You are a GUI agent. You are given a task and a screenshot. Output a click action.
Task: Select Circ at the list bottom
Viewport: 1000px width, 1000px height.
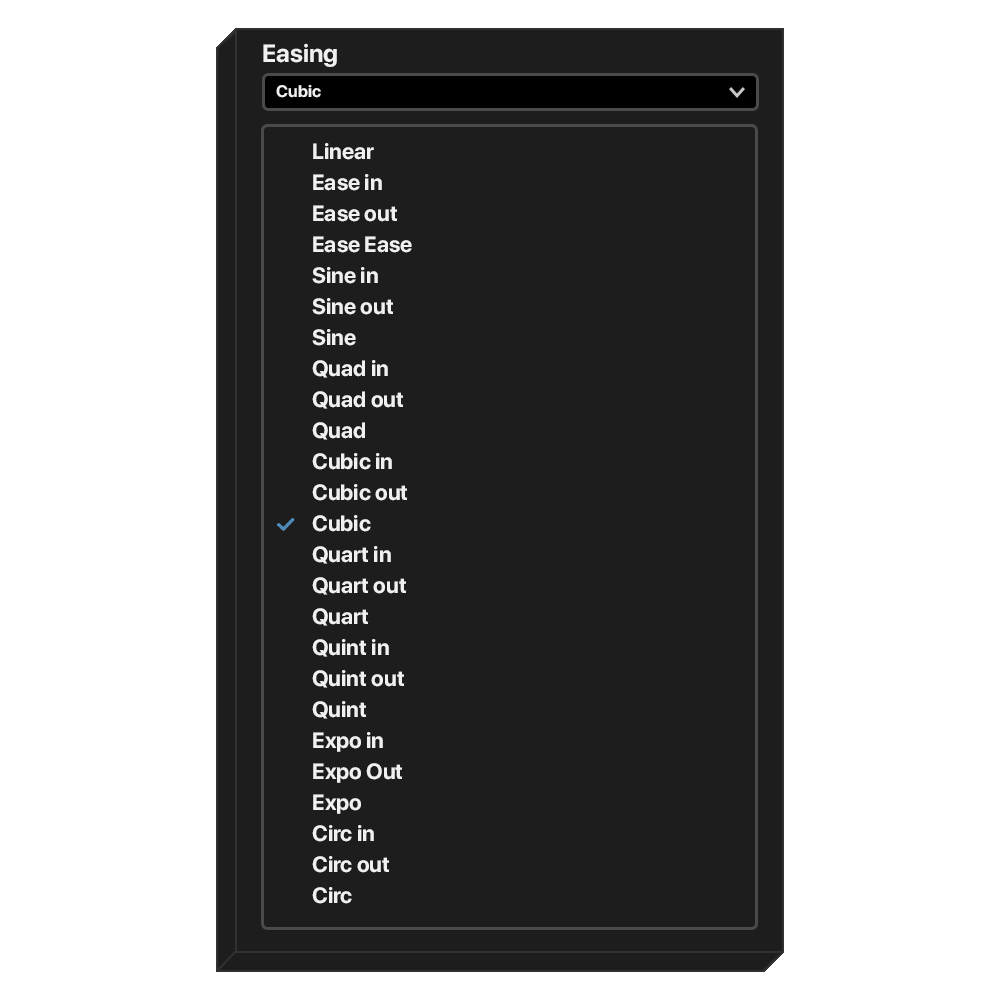click(x=332, y=896)
